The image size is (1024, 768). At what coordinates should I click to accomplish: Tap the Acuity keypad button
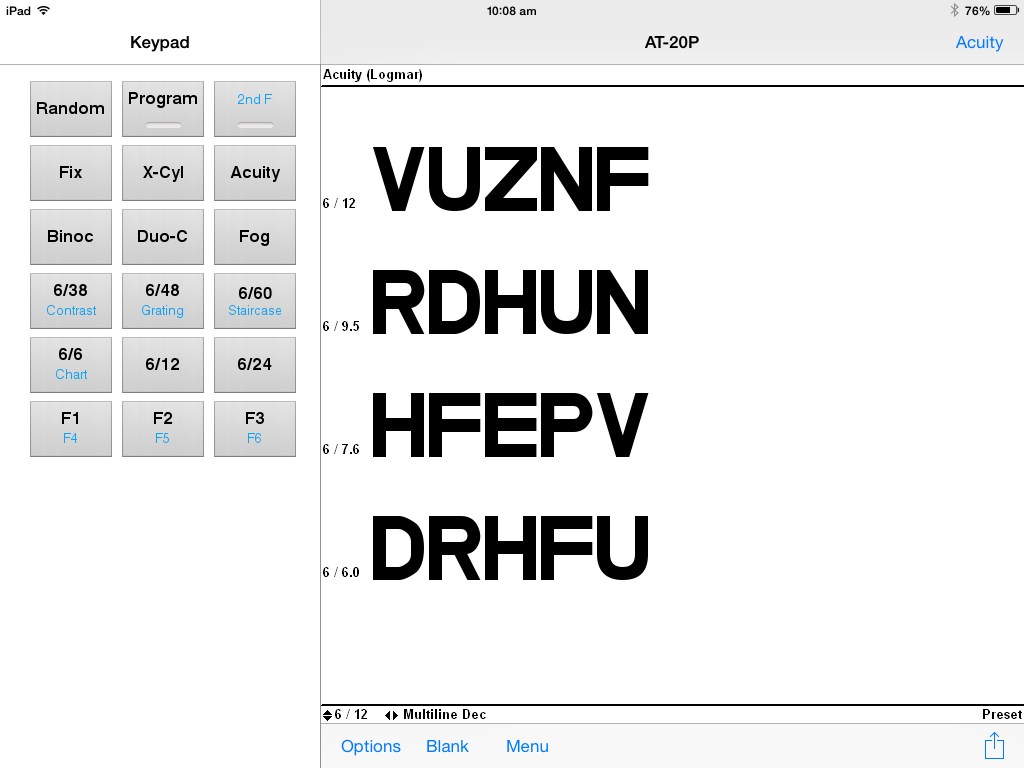[255, 172]
